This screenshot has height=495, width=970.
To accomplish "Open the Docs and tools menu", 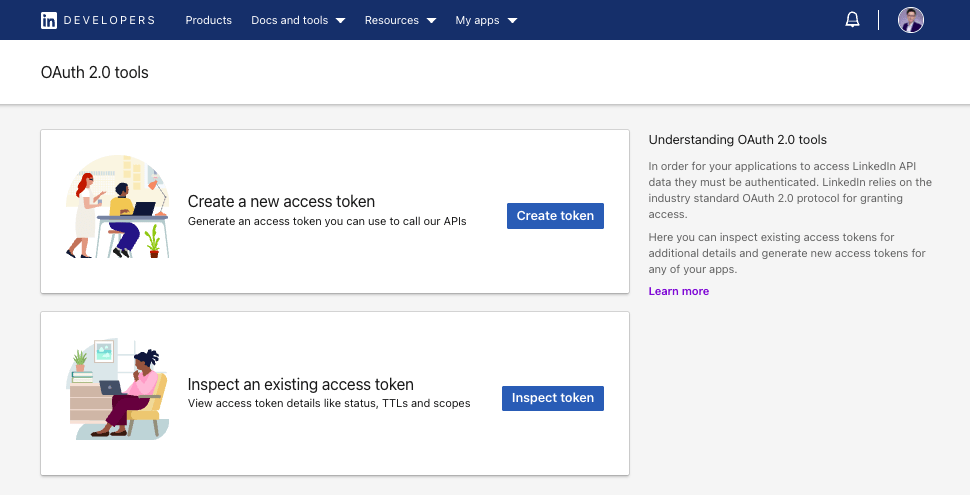I will (x=298, y=20).
